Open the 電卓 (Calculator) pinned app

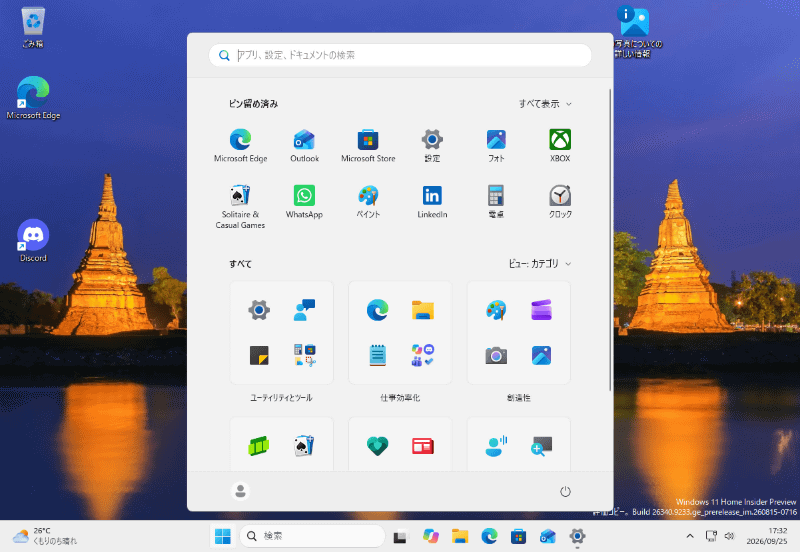(x=496, y=202)
